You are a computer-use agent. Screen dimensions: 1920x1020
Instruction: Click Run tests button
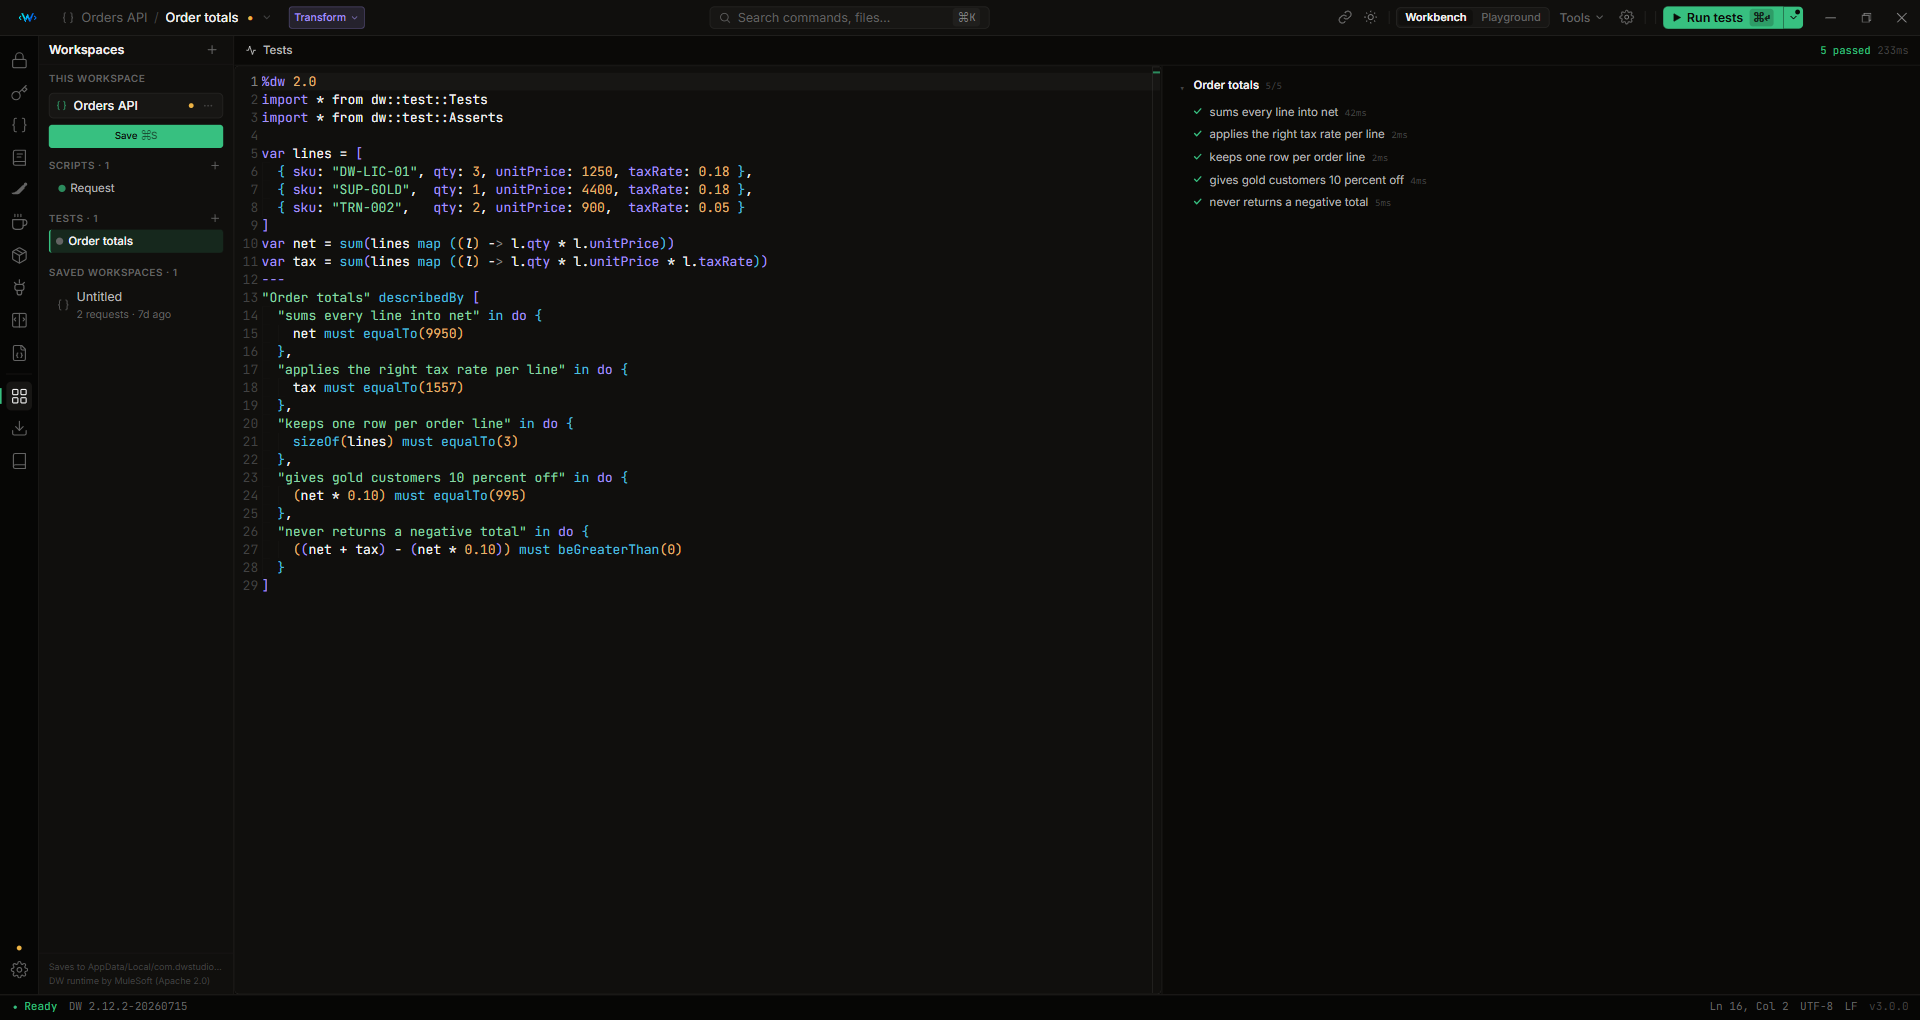[1723, 17]
